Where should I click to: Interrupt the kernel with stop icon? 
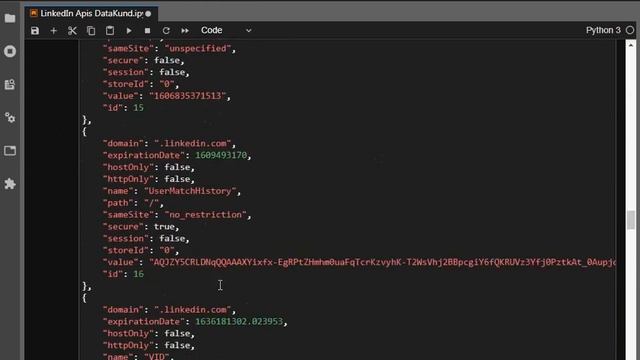[x=147, y=31]
